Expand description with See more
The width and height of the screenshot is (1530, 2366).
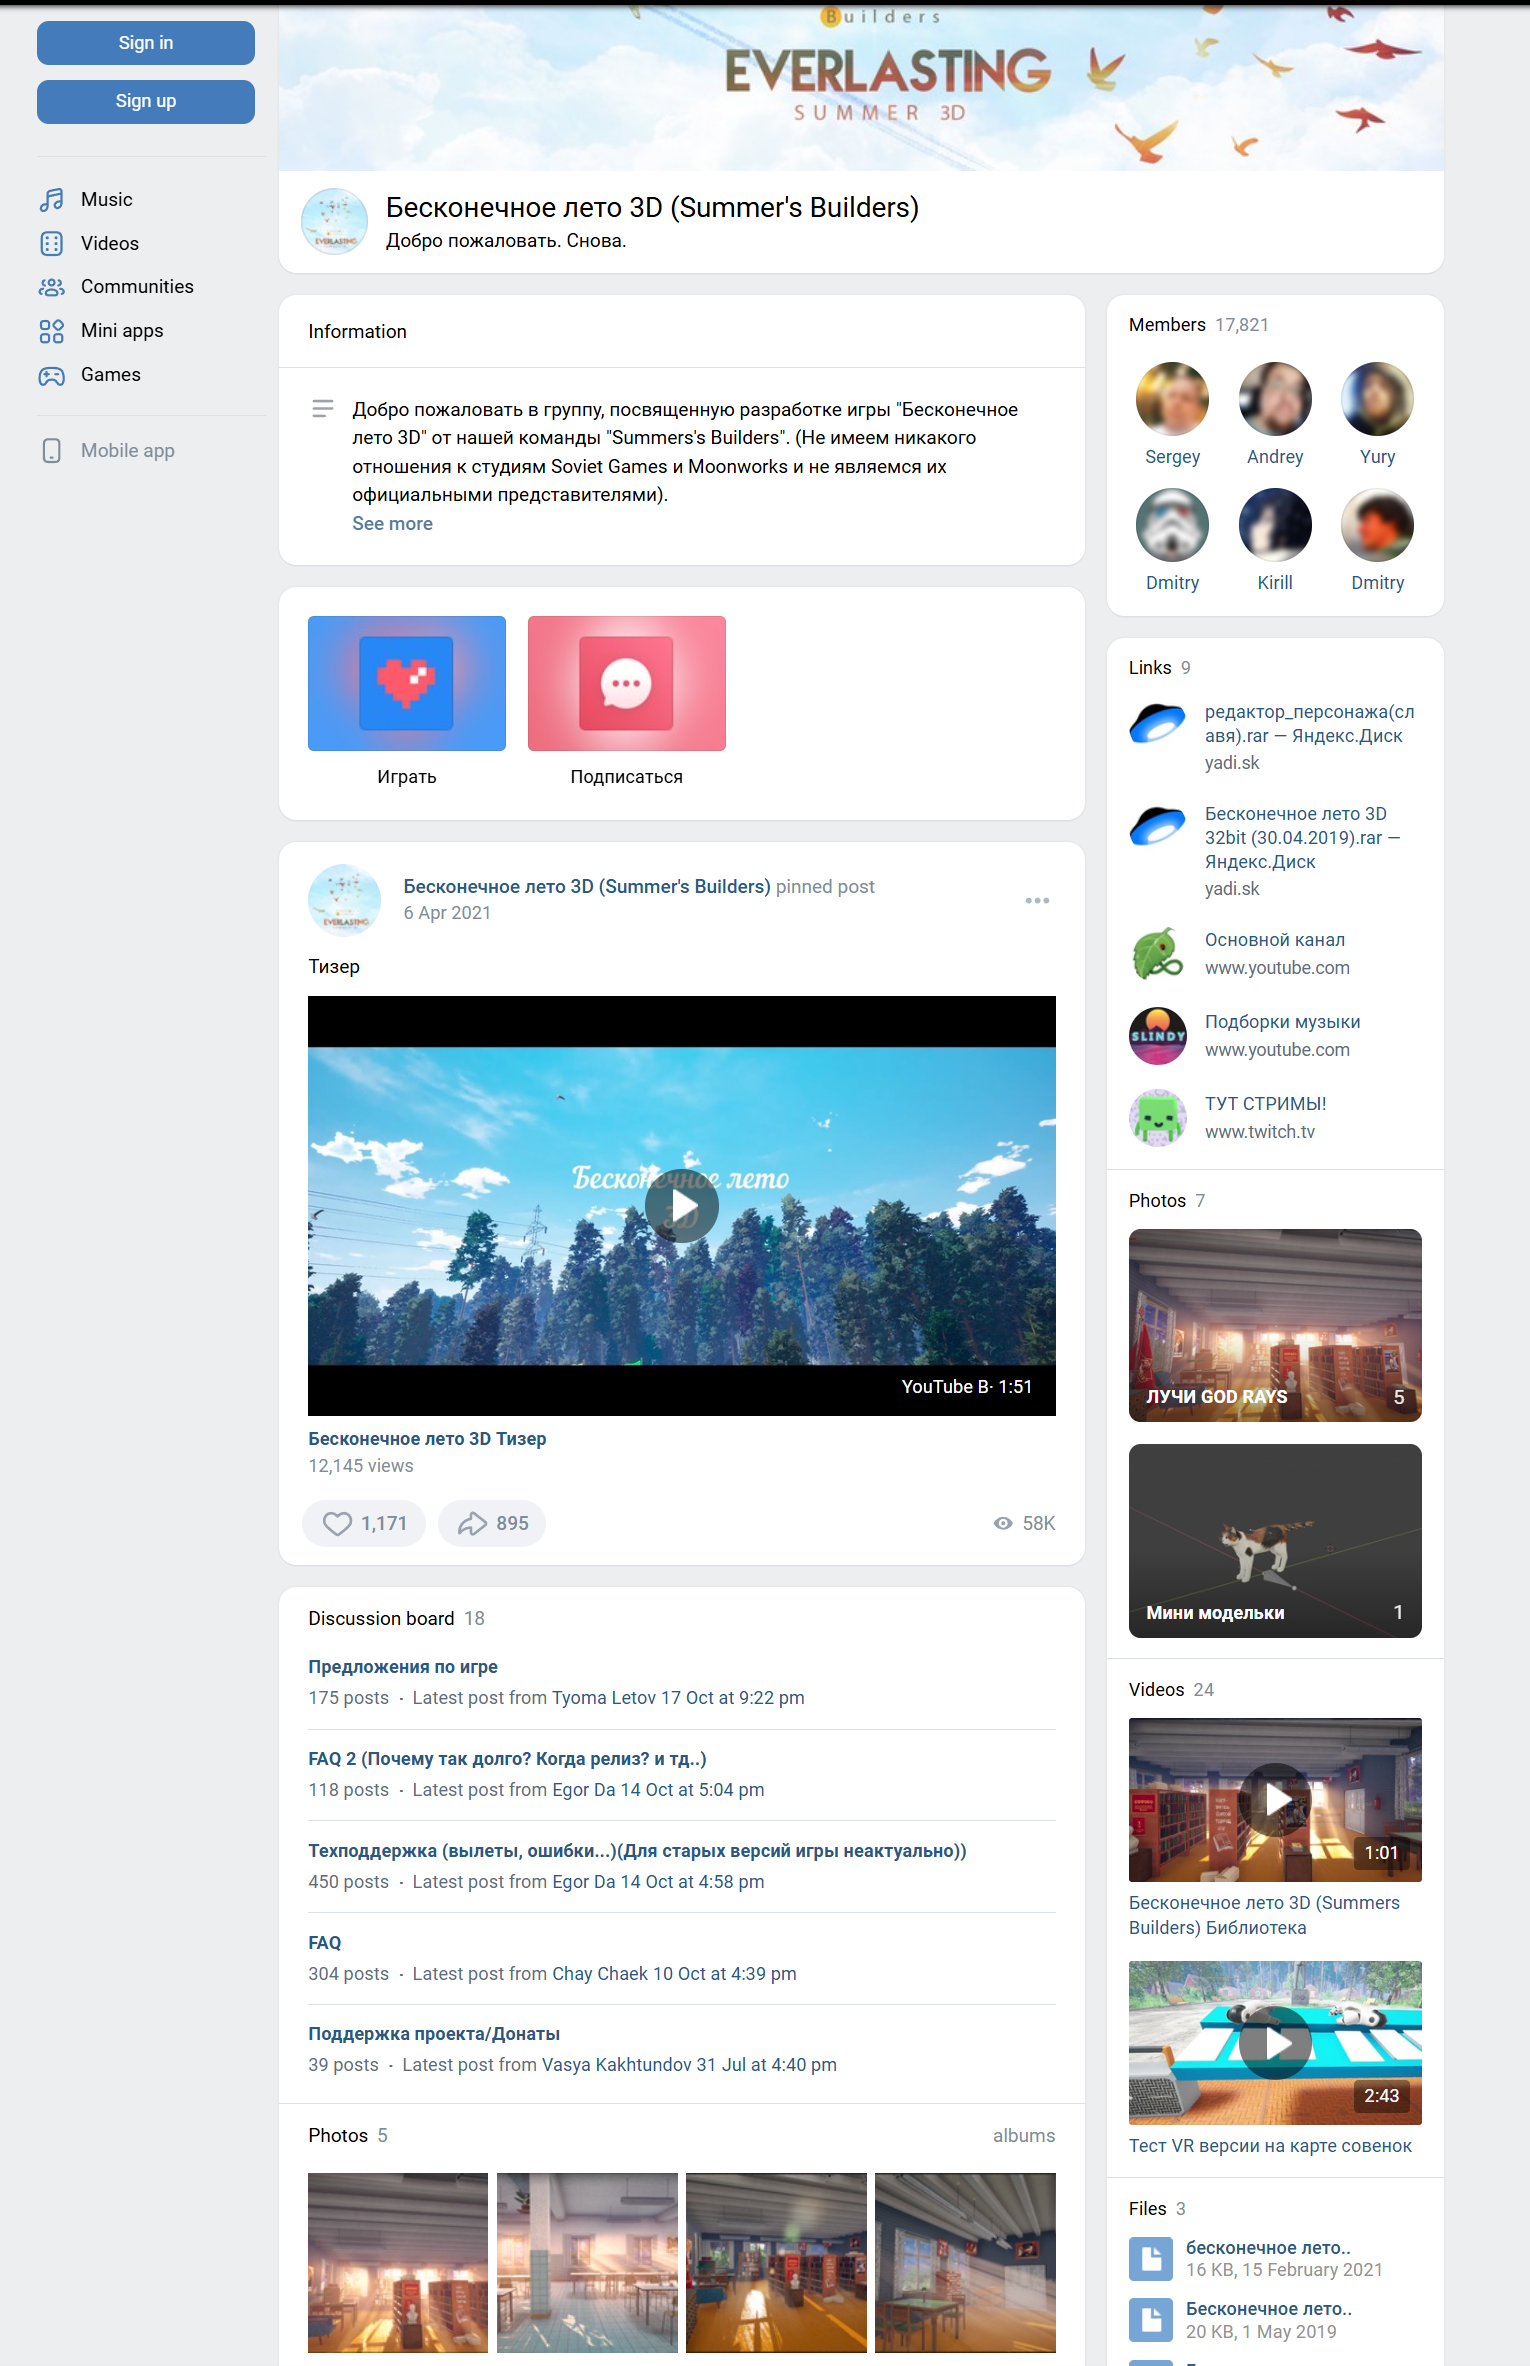[392, 524]
